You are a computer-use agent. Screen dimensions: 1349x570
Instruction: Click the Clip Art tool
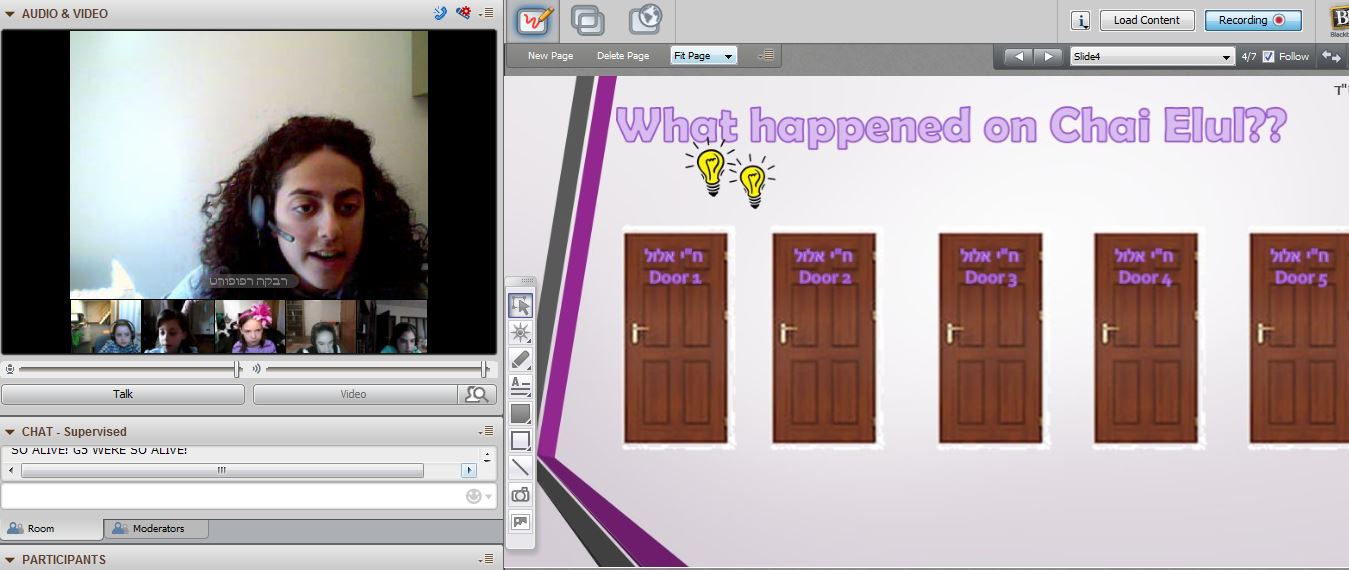click(x=520, y=521)
